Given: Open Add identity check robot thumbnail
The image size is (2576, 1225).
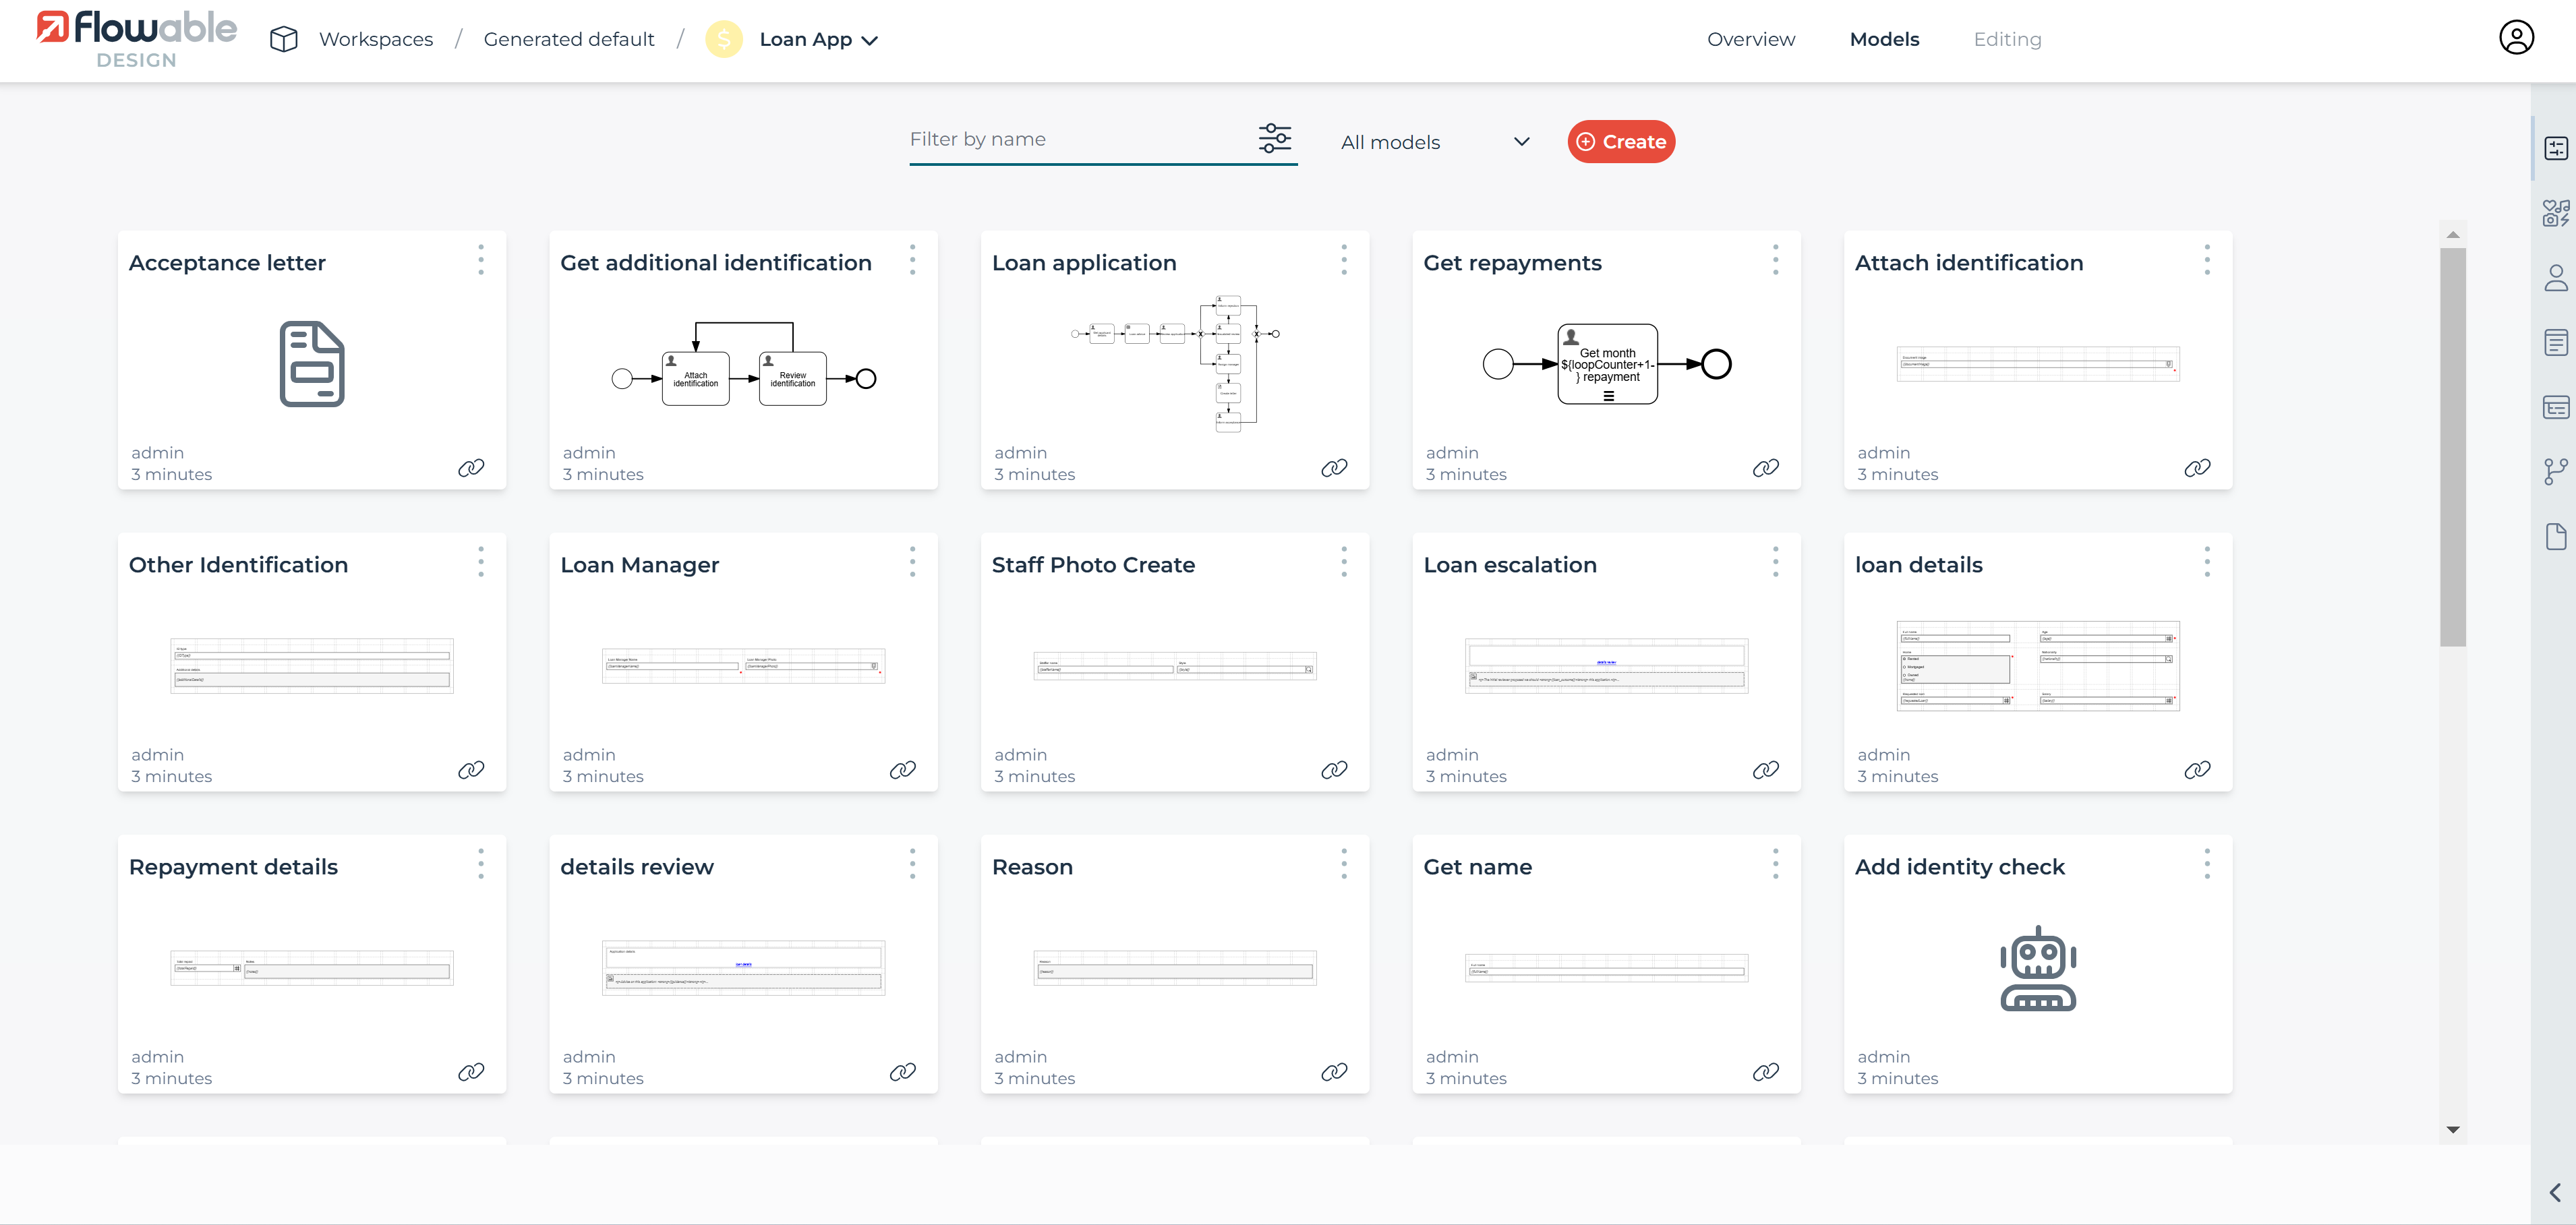Looking at the screenshot, I should coord(2038,968).
